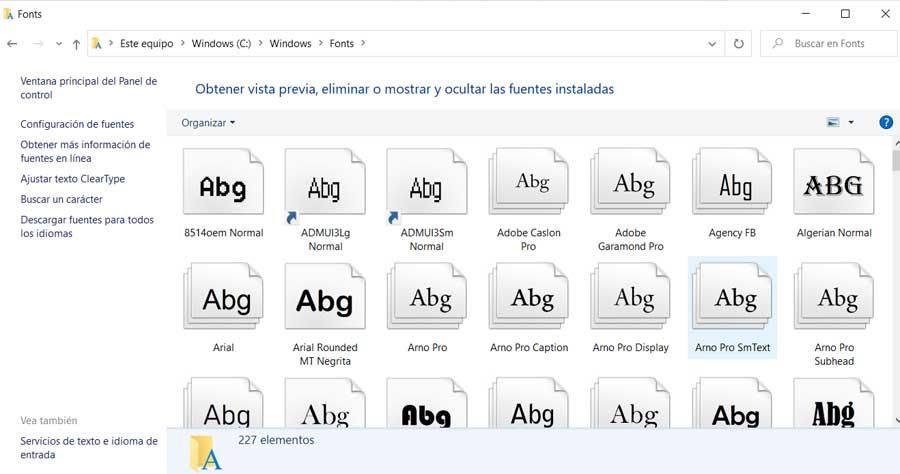Screen dimensions: 900x474
Task: Click the blue help question mark icon
Action: click(886, 122)
